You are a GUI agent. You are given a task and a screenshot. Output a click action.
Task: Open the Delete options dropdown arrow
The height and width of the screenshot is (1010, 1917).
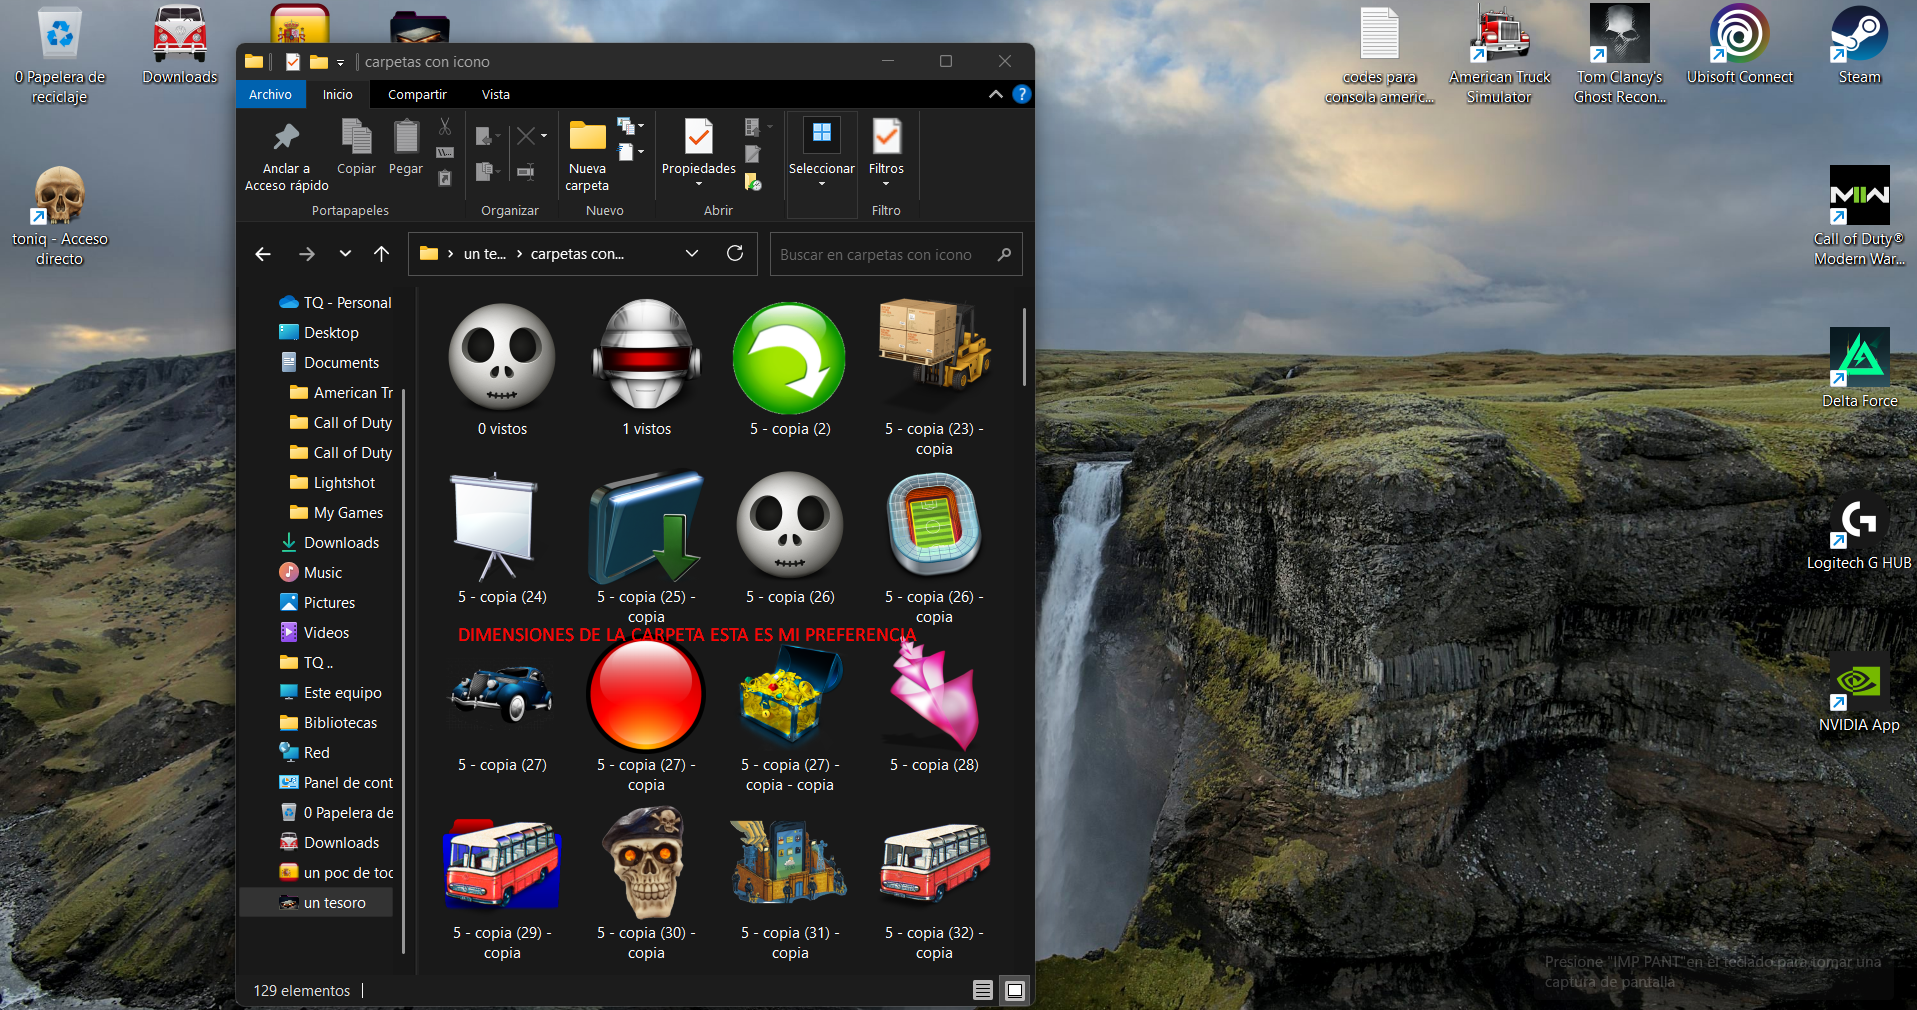pos(544,135)
